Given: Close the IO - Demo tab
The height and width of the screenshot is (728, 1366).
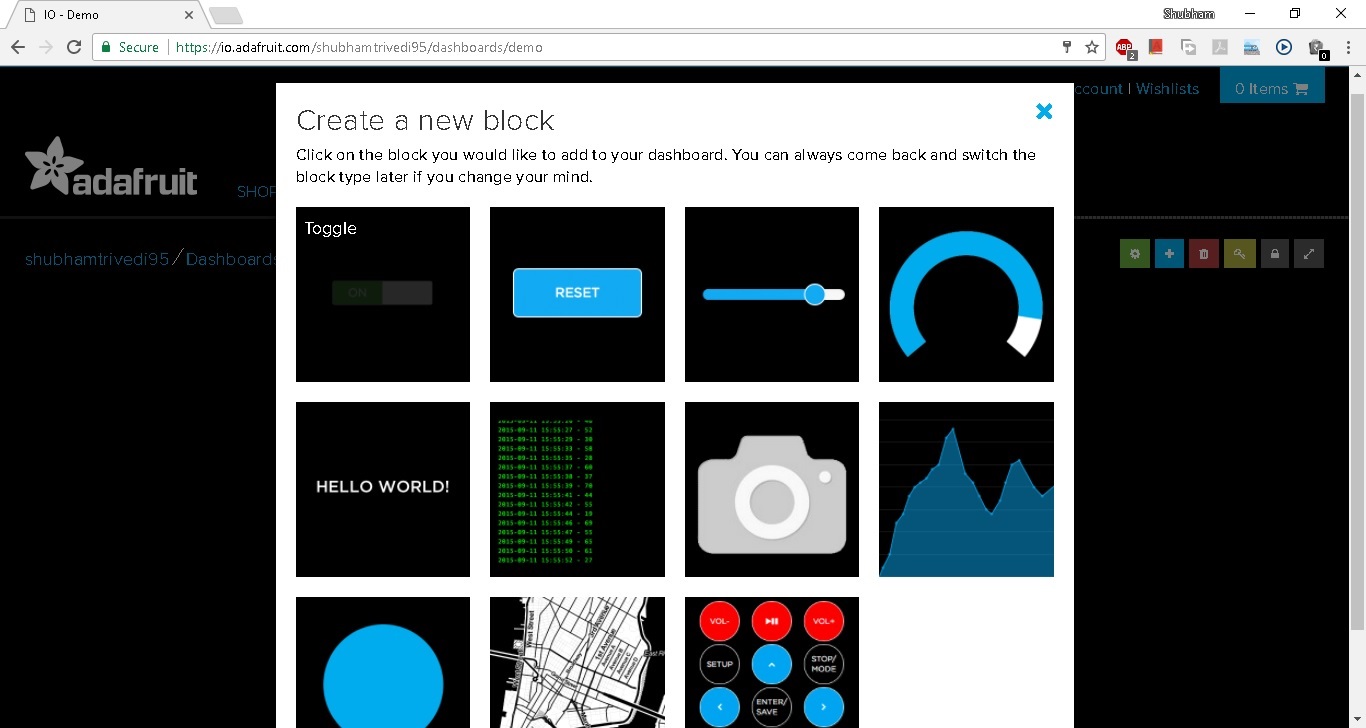Looking at the screenshot, I should coord(189,15).
